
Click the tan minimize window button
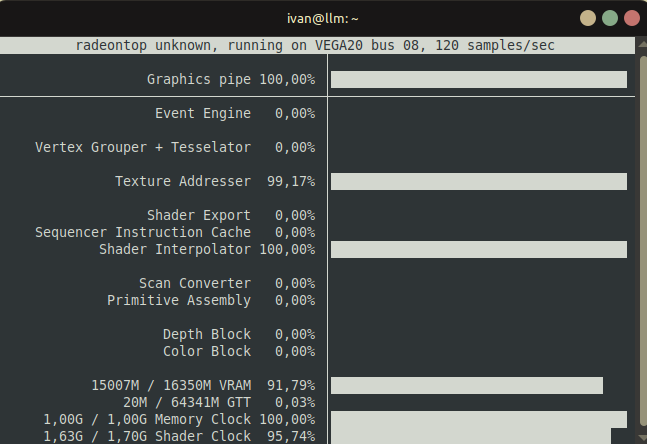(x=588, y=18)
